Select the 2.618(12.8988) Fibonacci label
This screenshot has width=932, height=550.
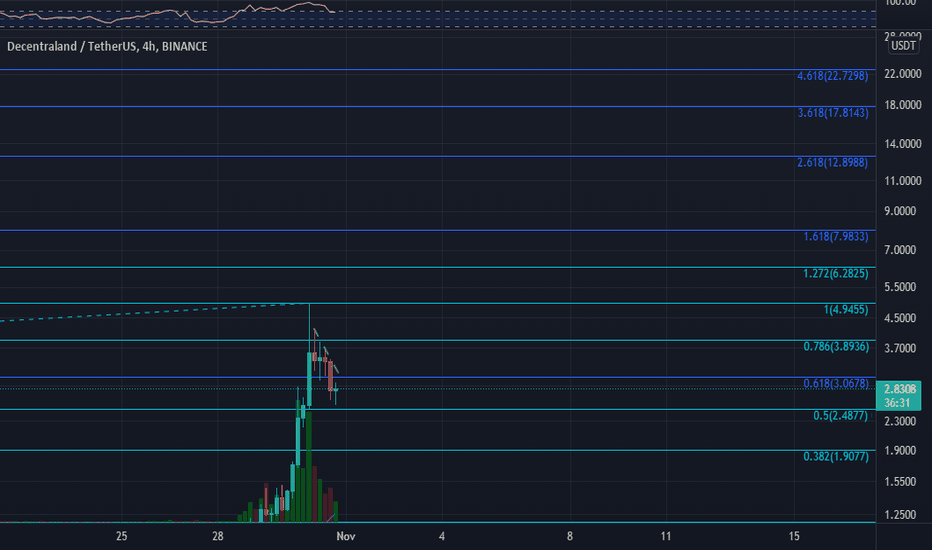tap(832, 163)
